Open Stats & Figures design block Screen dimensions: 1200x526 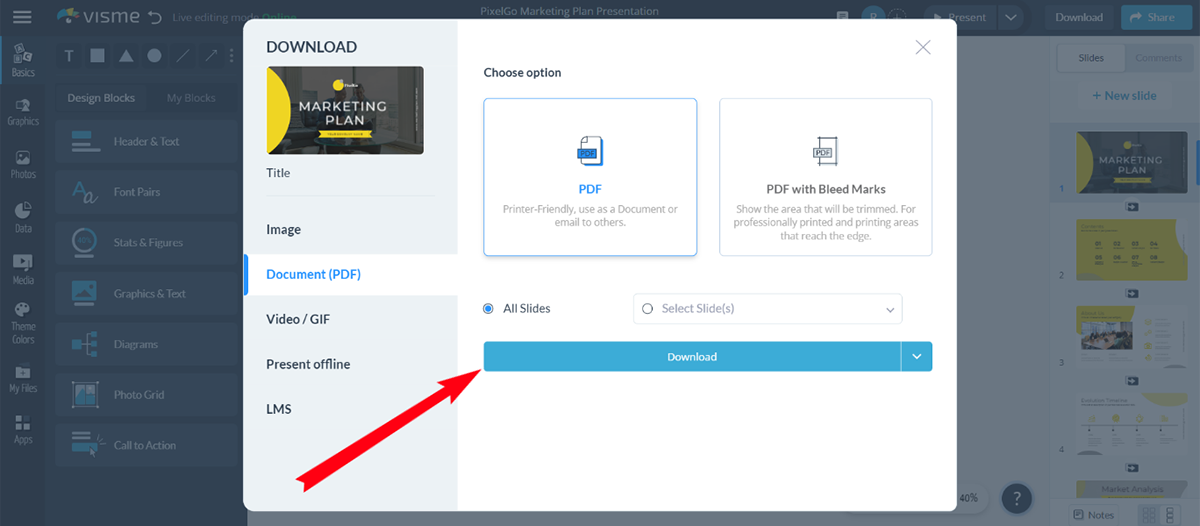click(146, 243)
